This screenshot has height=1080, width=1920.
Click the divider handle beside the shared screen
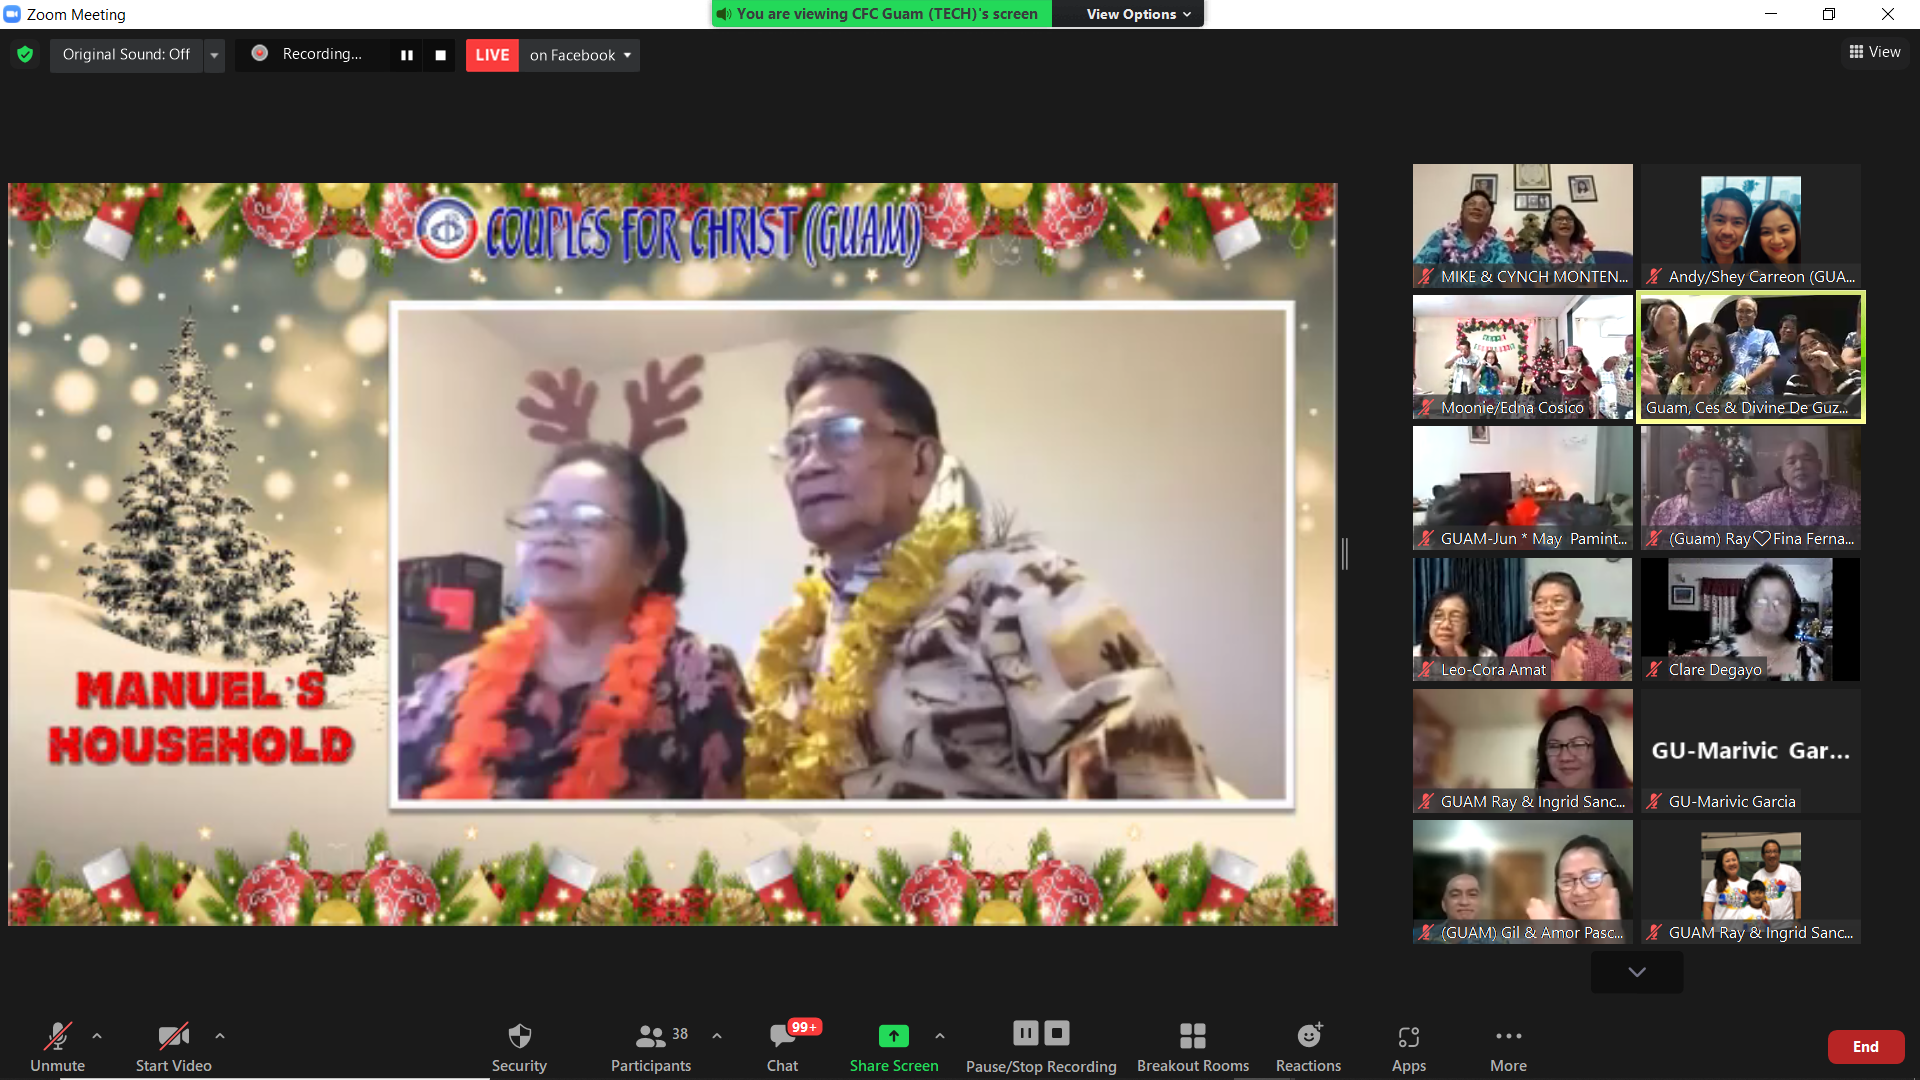[1345, 553]
